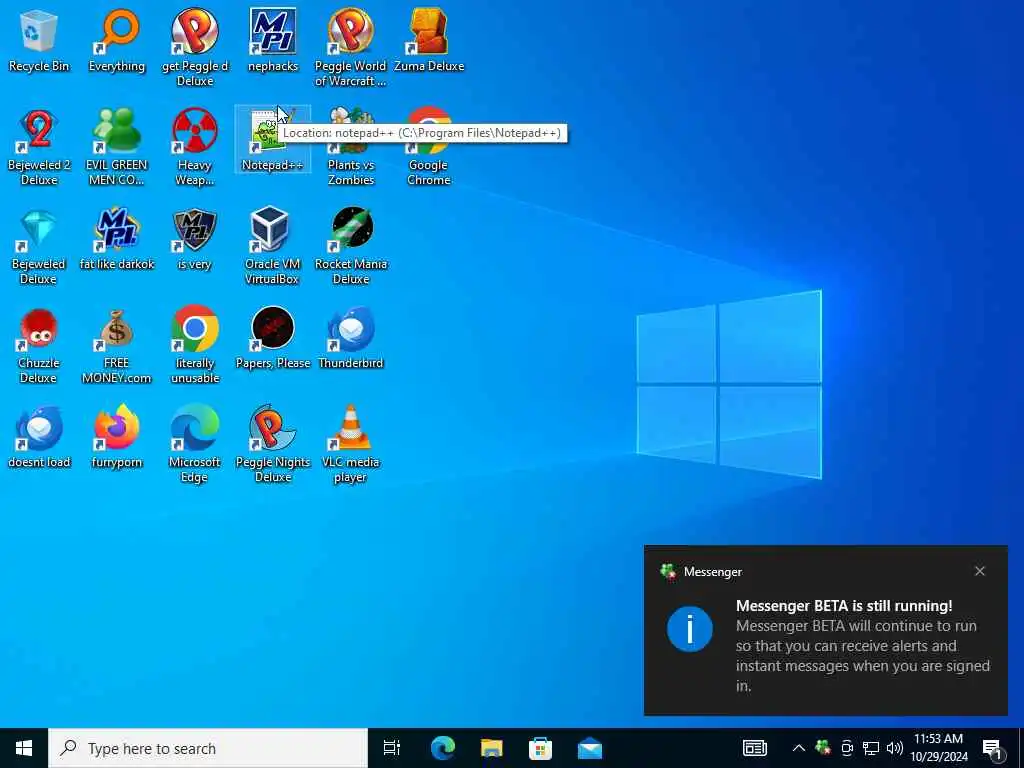Select the Rocket Mania Deluxe shortcut

[x=351, y=246]
